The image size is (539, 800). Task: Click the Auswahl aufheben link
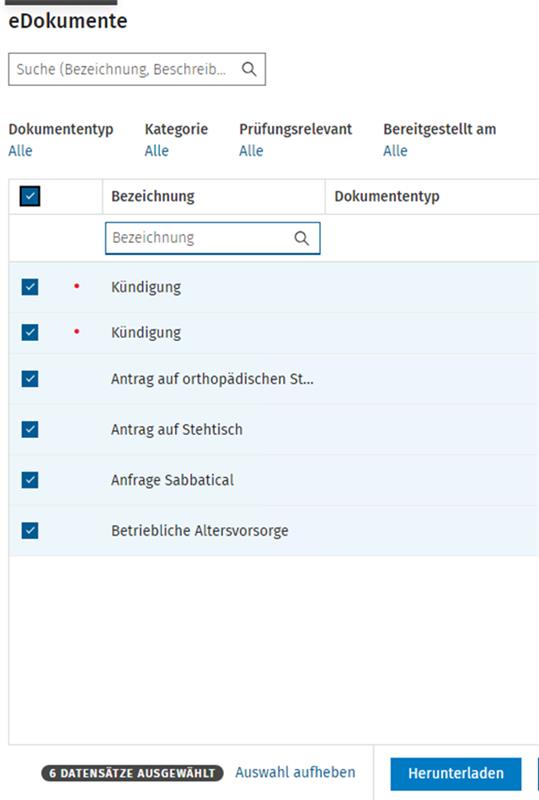pos(295,772)
